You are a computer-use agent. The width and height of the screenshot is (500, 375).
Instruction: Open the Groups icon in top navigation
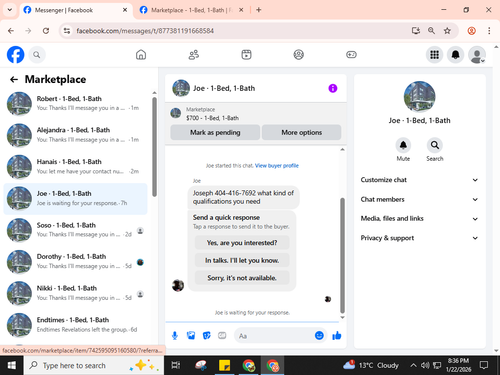299,55
